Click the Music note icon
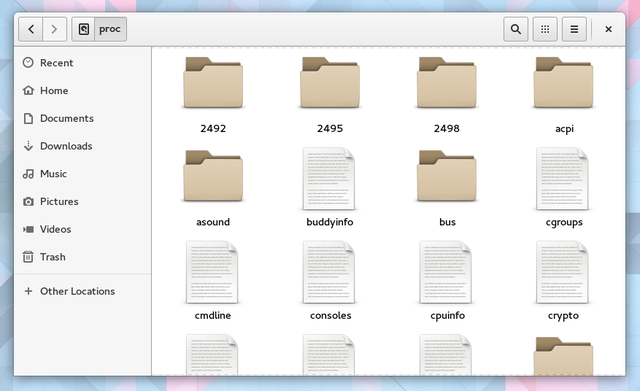 point(28,174)
